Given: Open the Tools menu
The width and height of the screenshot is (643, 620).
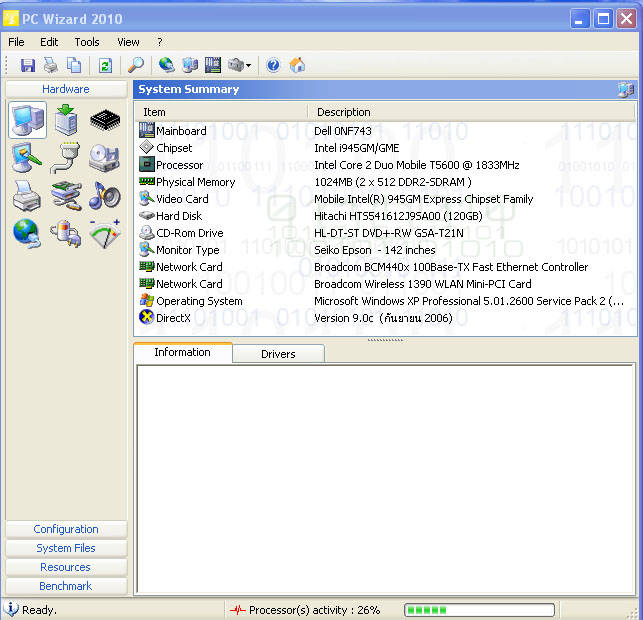Looking at the screenshot, I should 87,42.
